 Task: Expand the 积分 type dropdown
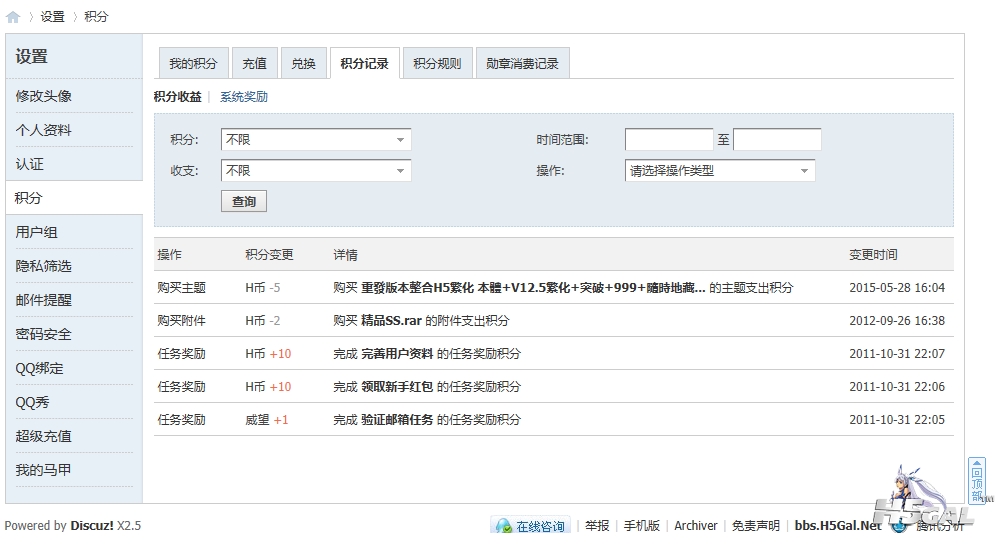tap(316, 140)
